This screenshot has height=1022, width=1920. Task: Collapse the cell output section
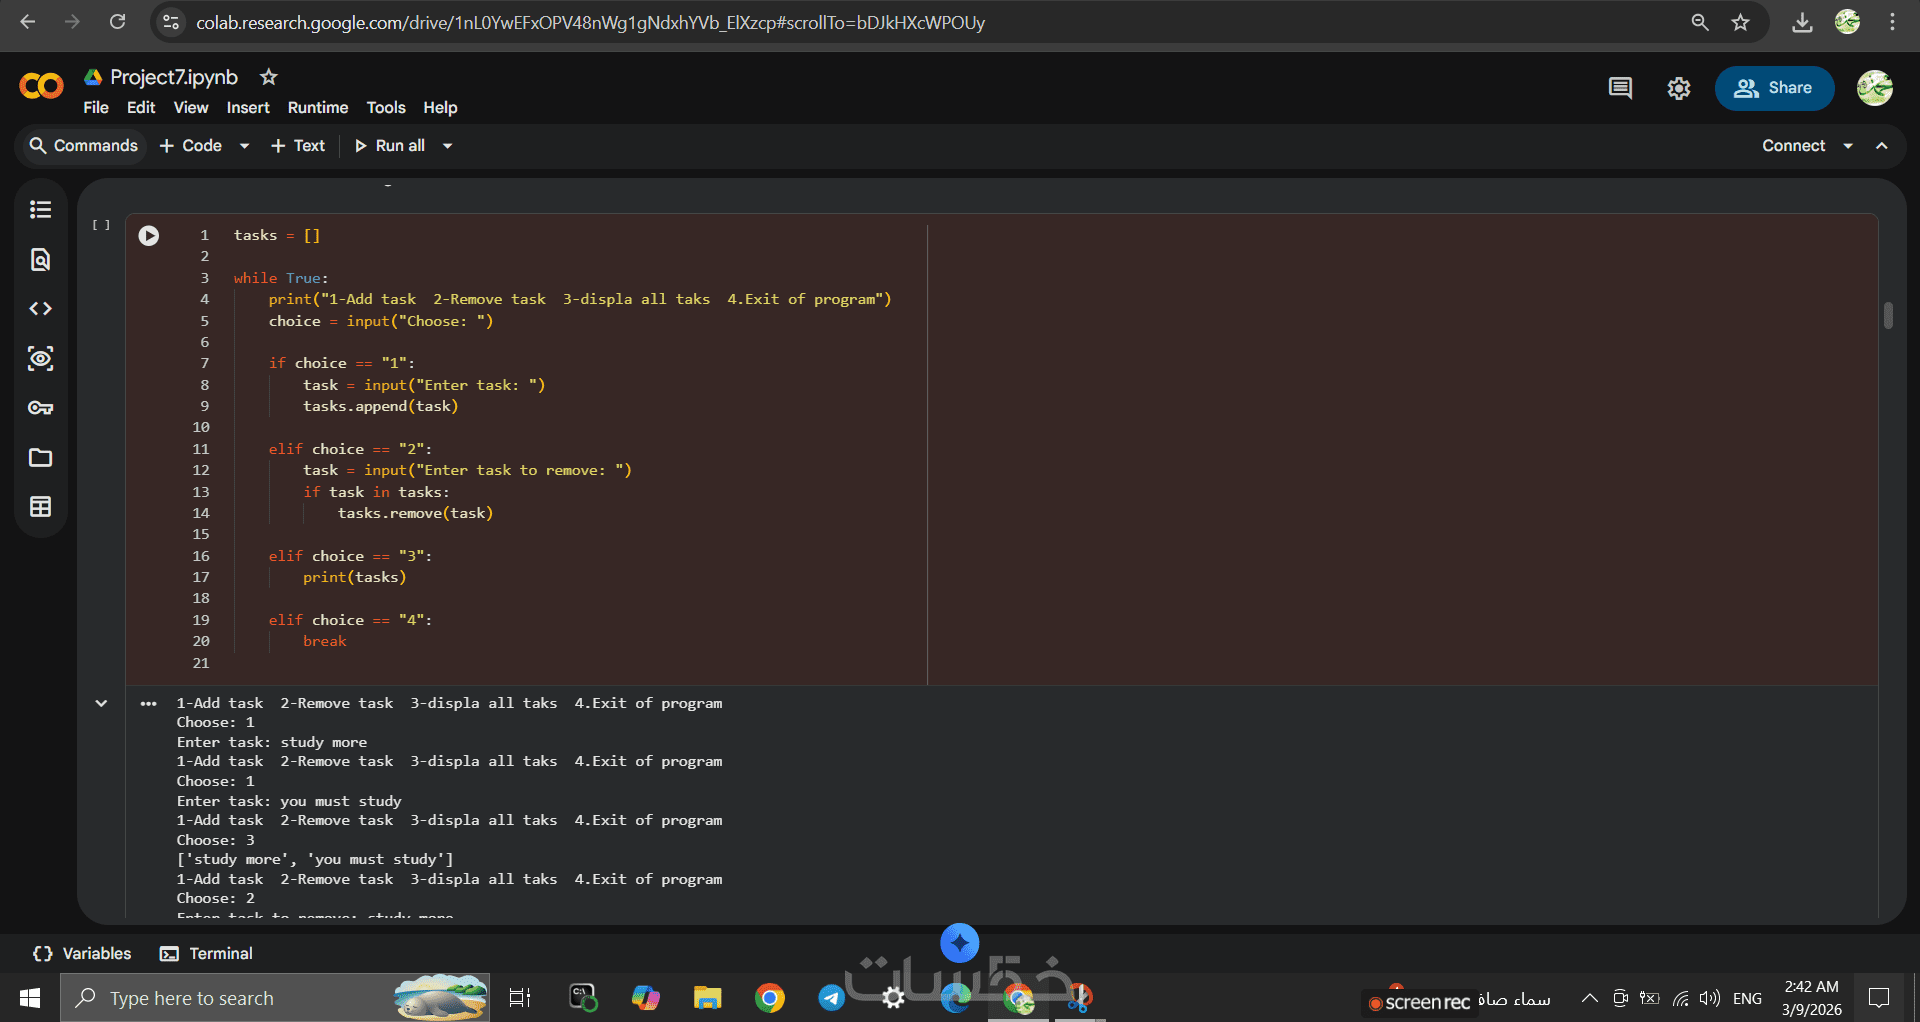101,703
